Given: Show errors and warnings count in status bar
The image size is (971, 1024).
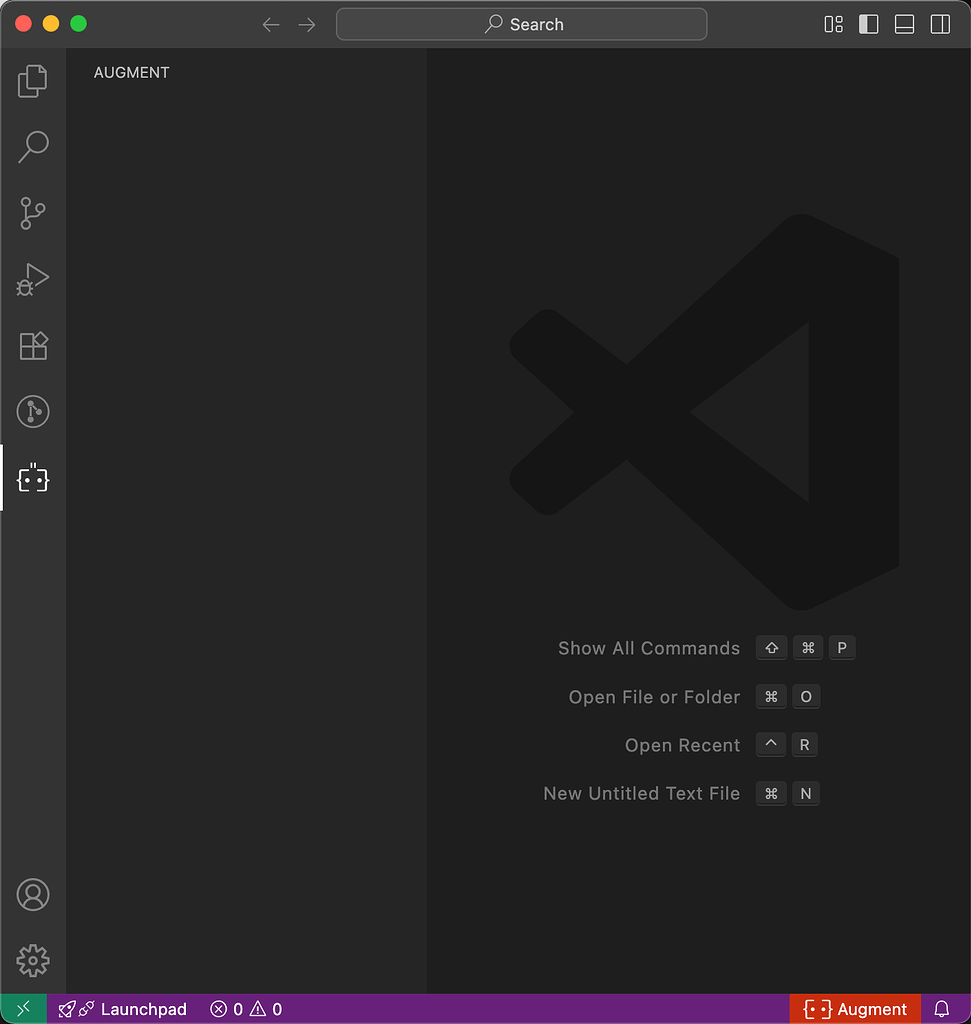Looking at the screenshot, I should [246, 1009].
